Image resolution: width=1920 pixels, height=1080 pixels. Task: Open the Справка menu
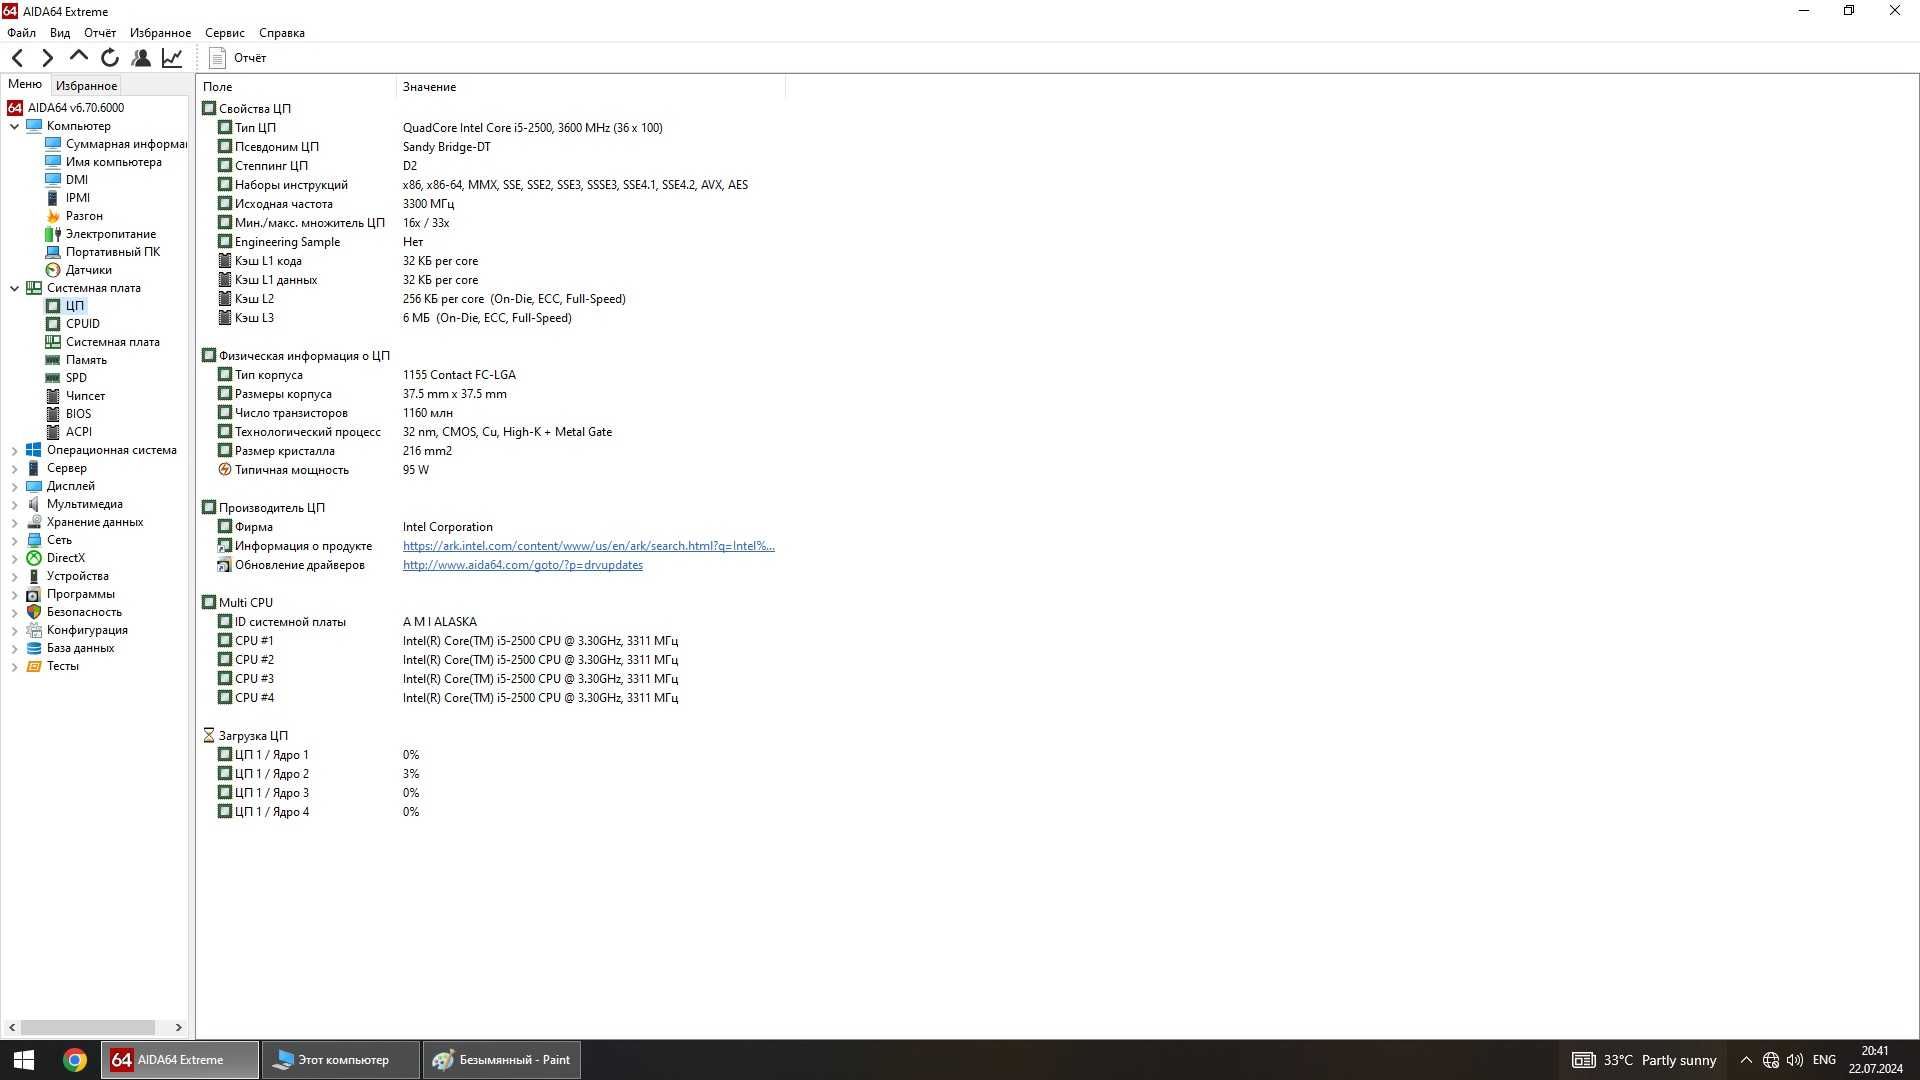click(282, 33)
